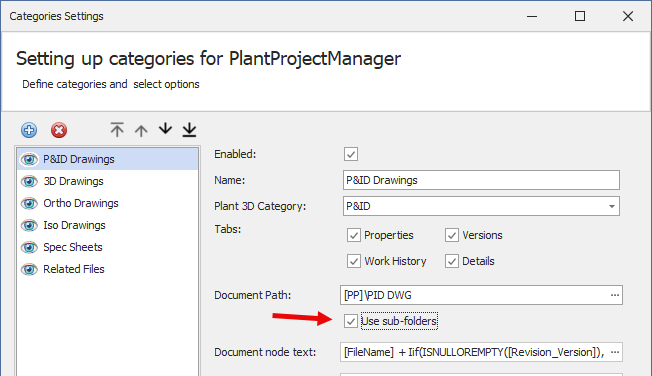Uncheck the Enabled checkbox
652x376 pixels.
click(x=351, y=154)
